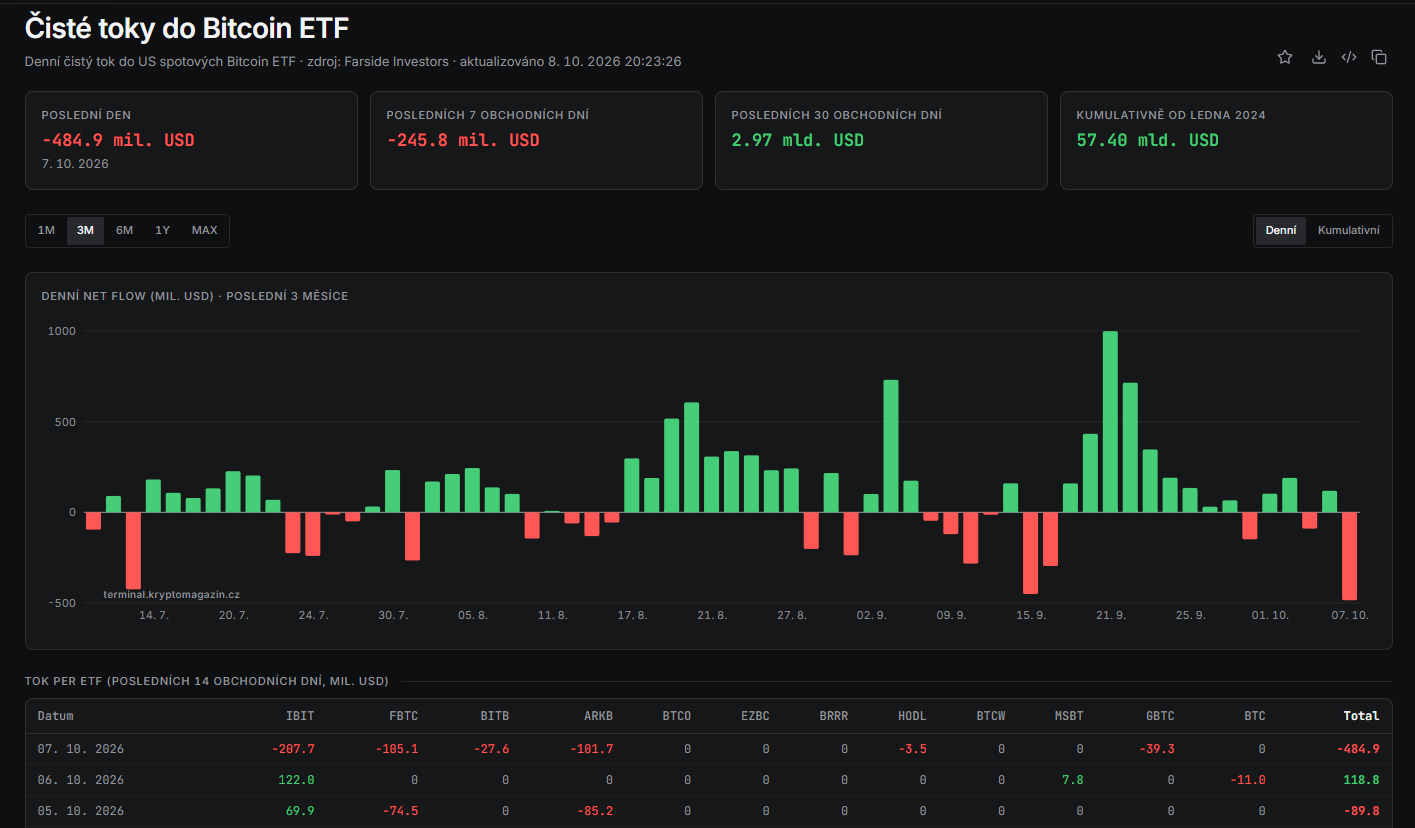
Task: Sort the table by FBTC column
Action: point(403,716)
